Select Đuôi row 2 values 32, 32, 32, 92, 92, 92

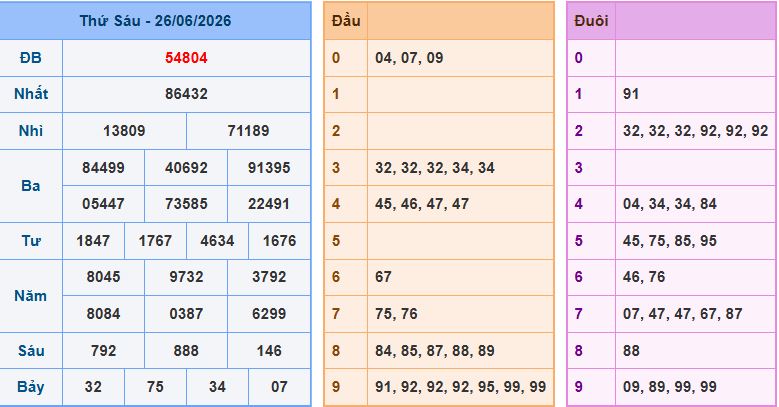(x=696, y=131)
